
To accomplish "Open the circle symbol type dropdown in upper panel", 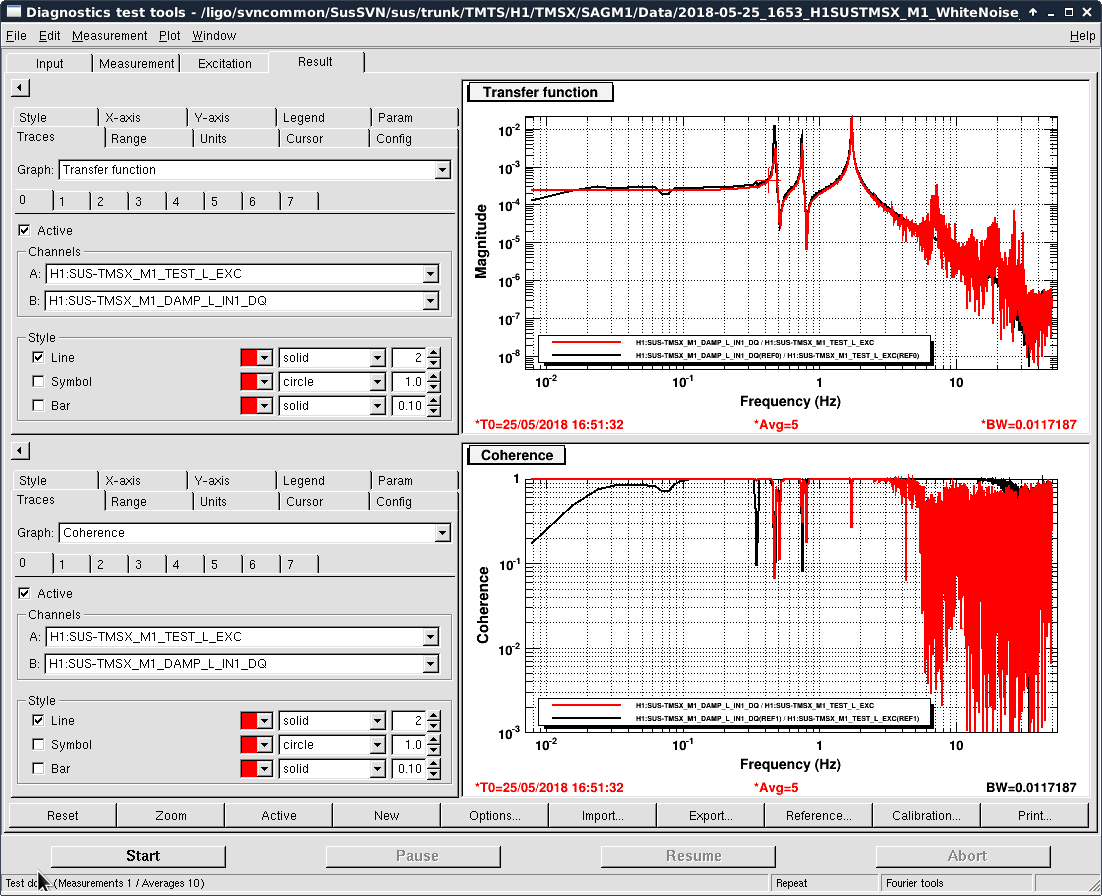I will [x=377, y=382].
